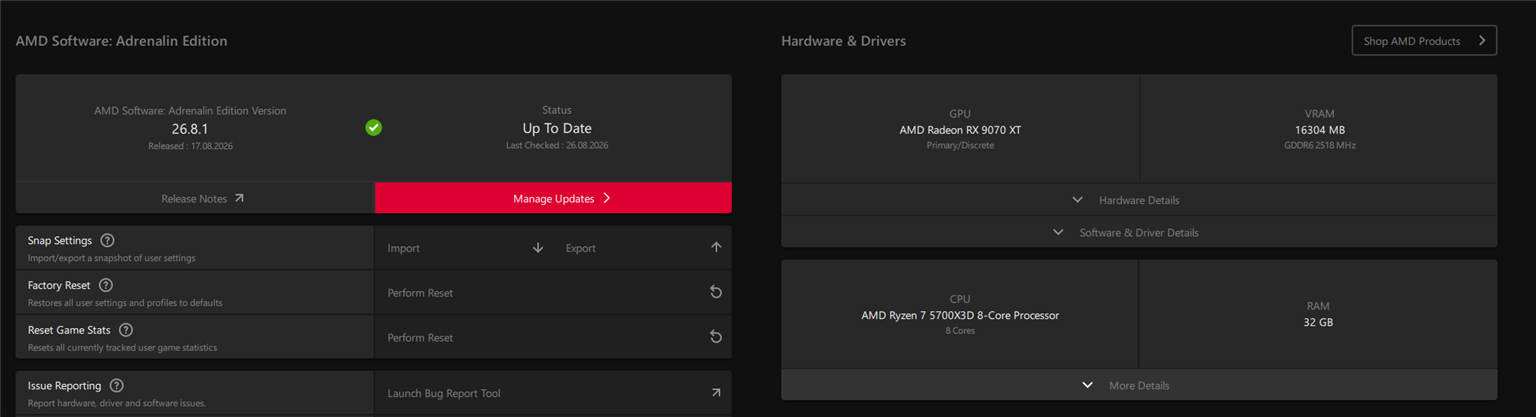Launch Bug Report Tool
1536x417 pixels.
553,393
